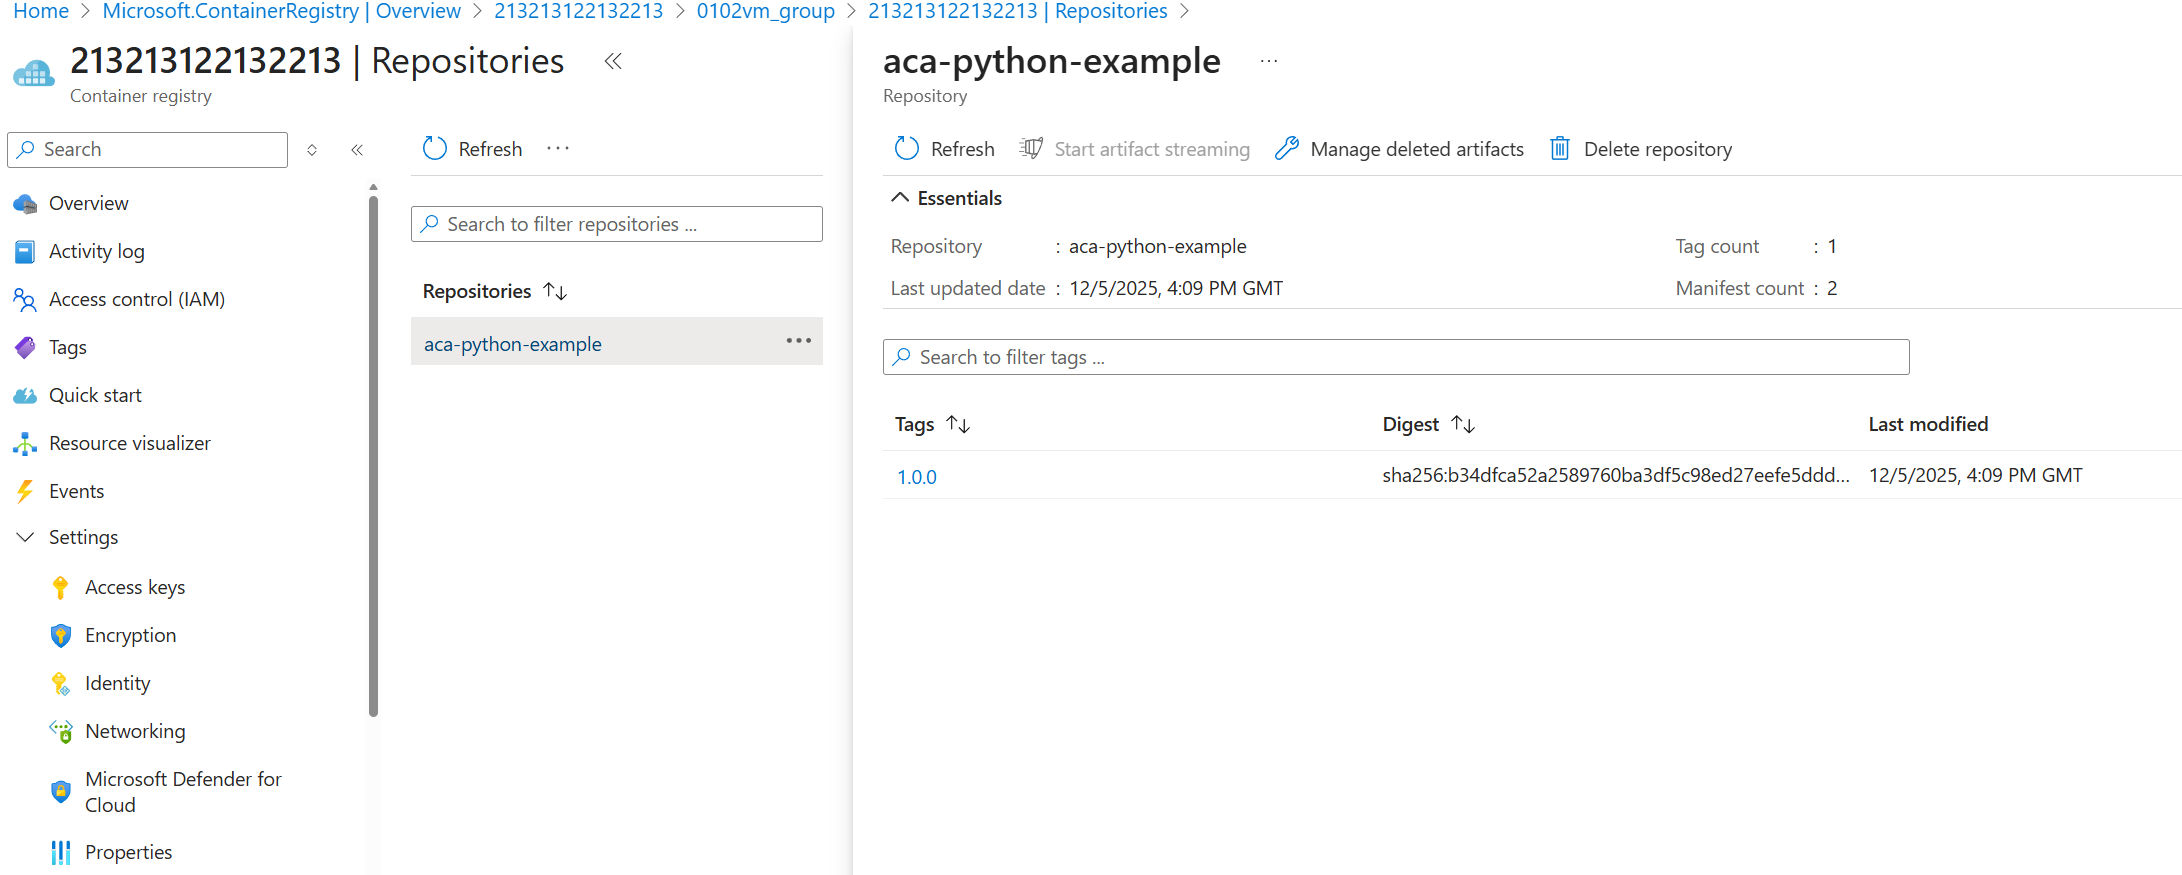
Task: Open Access keys settings
Action: [x=135, y=587]
